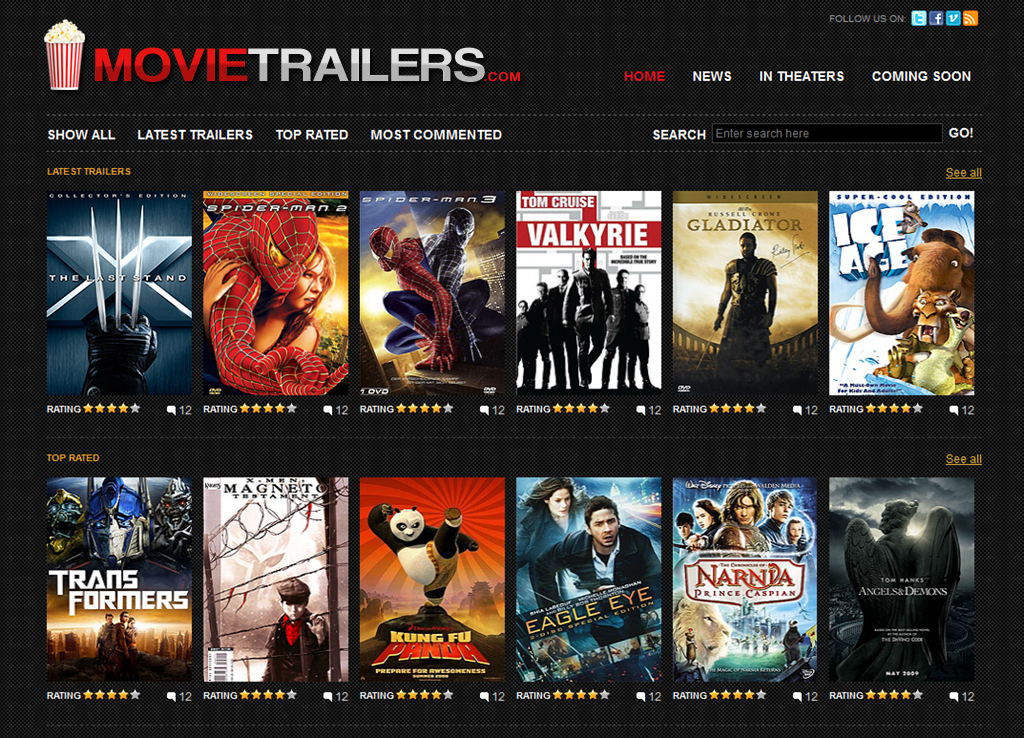Image resolution: width=1024 pixels, height=738 pixels.
Task: Select the Latest Trailers filter tab
Action: click(195, 135)
